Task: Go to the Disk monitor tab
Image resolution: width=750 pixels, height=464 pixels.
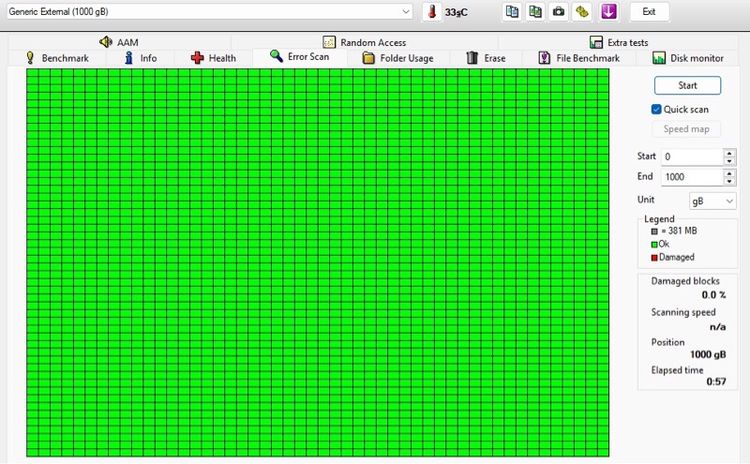Action: coord(688,58)
